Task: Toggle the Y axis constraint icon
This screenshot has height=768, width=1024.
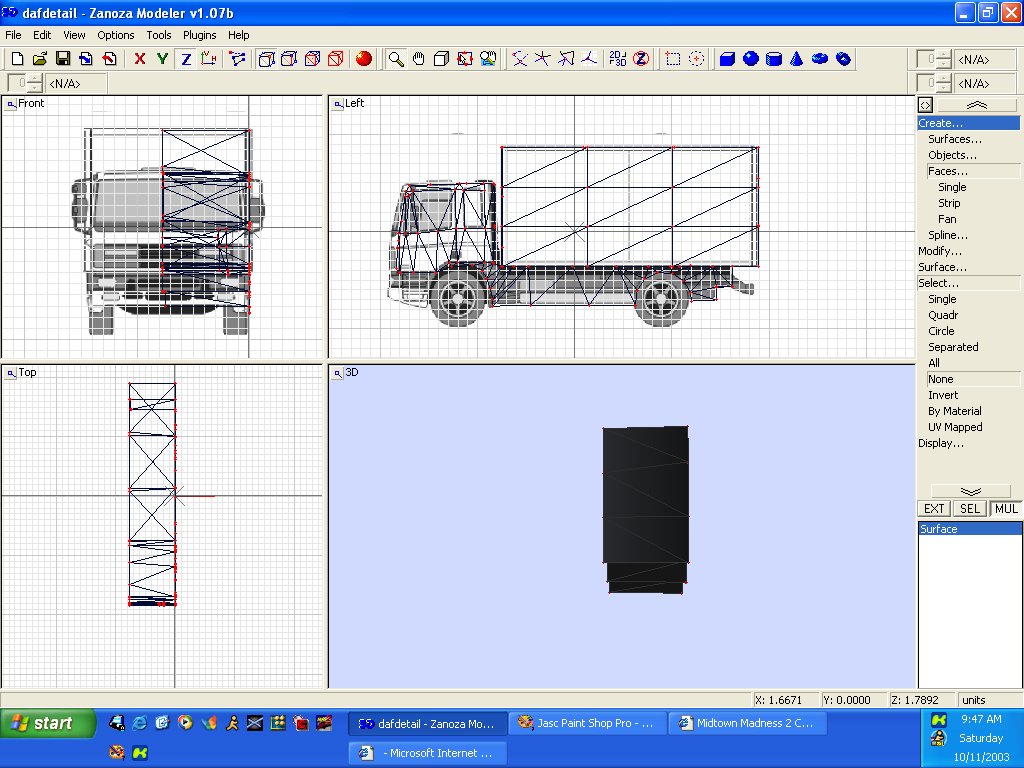Action: tap(162, 59)
